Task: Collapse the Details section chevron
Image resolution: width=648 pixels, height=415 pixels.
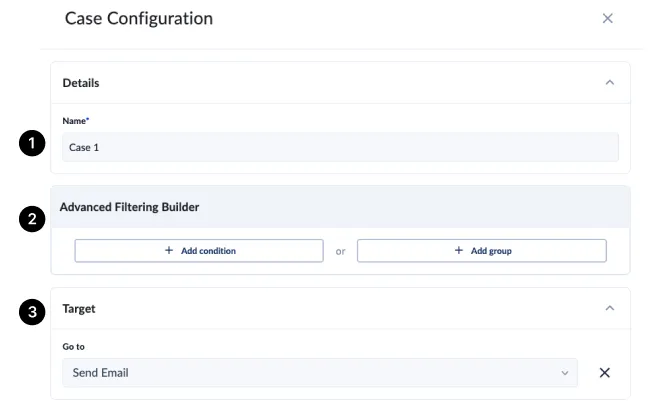Action: pyautogui.click(x=610, y=83)
